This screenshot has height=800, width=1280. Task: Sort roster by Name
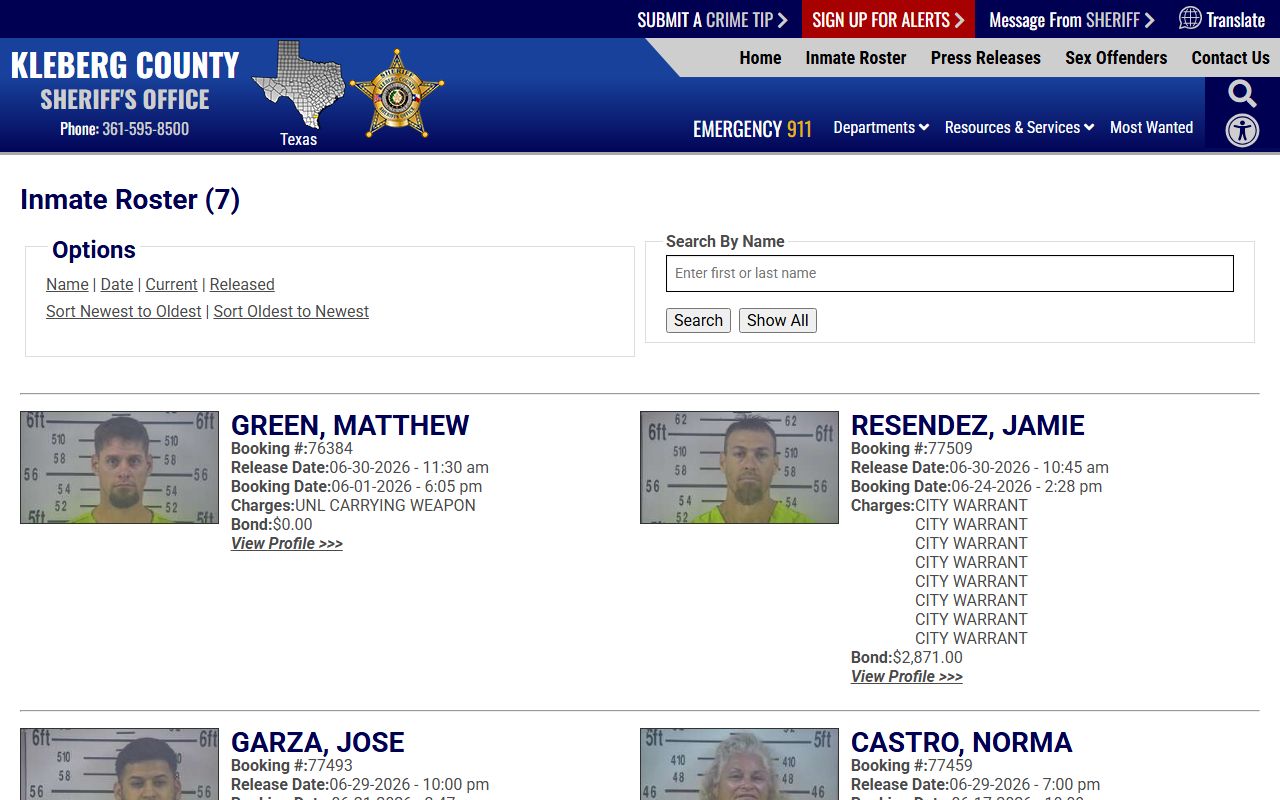click(67, 285)
